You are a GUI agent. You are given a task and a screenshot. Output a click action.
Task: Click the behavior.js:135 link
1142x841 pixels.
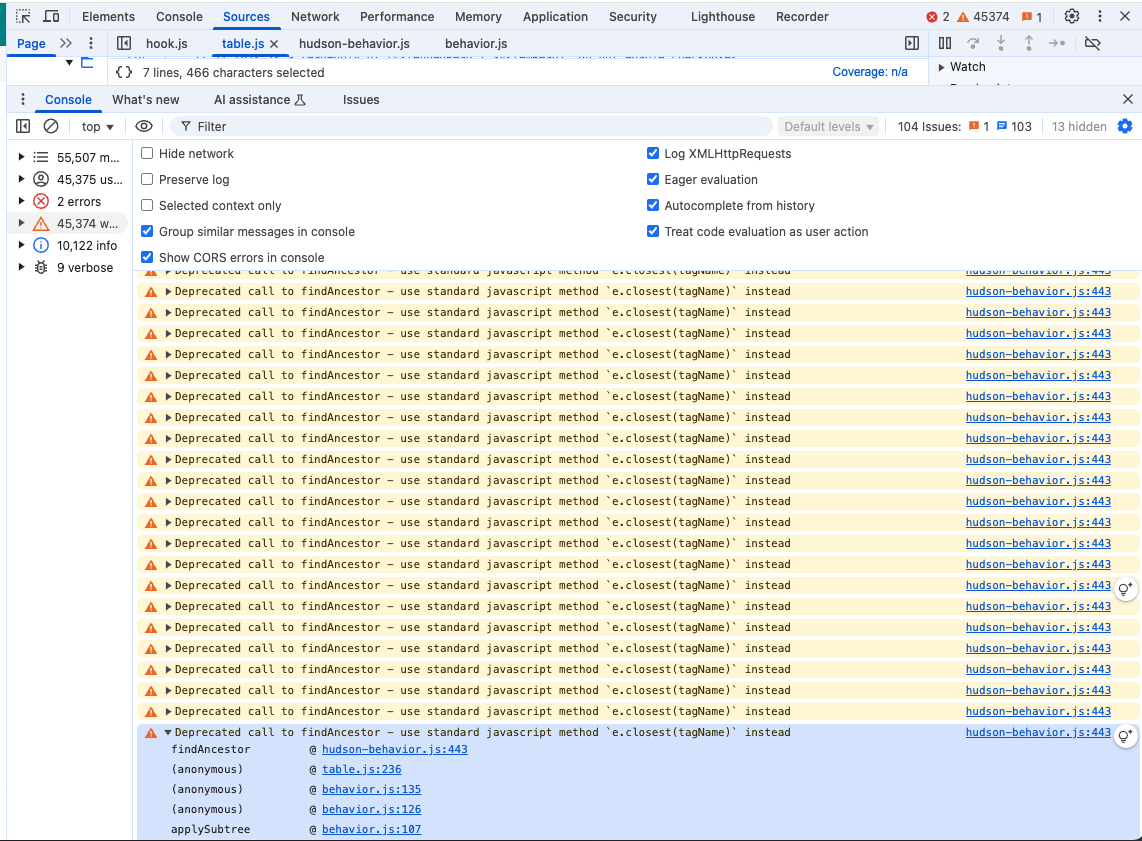(x=371, y=790)
